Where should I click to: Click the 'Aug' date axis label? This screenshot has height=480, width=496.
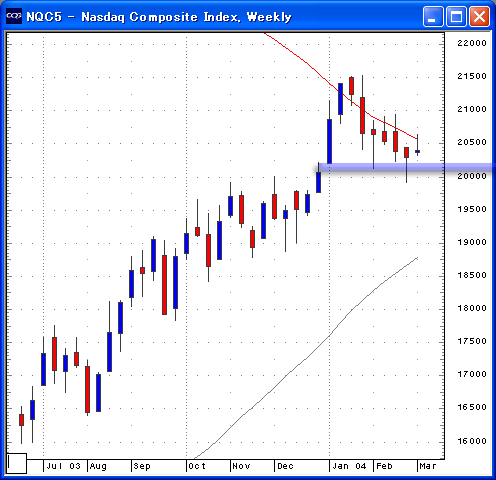click(98, 466)
